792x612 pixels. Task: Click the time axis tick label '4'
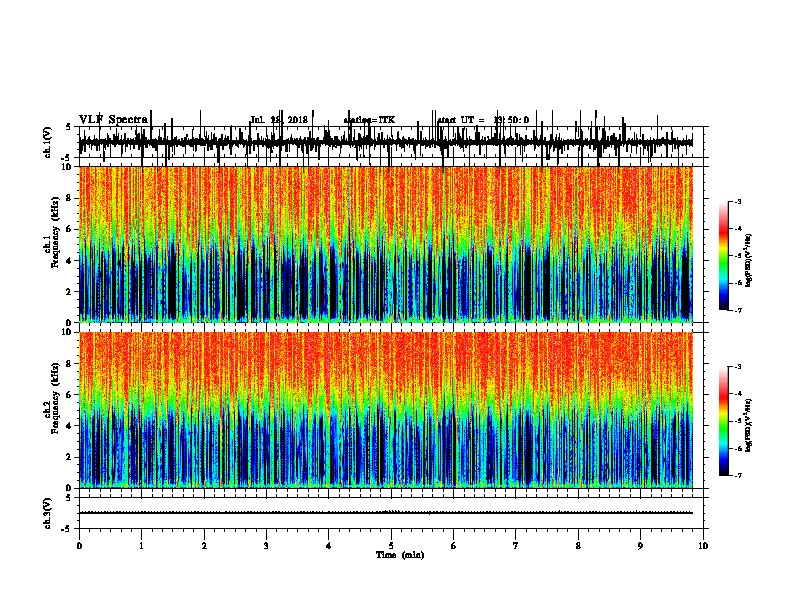(x=329, y=546)
